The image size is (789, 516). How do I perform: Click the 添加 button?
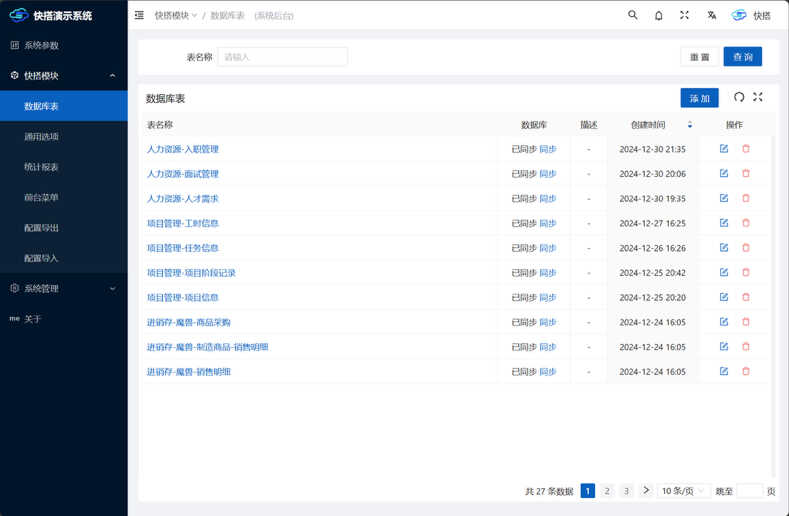click(x=699, y=98)
